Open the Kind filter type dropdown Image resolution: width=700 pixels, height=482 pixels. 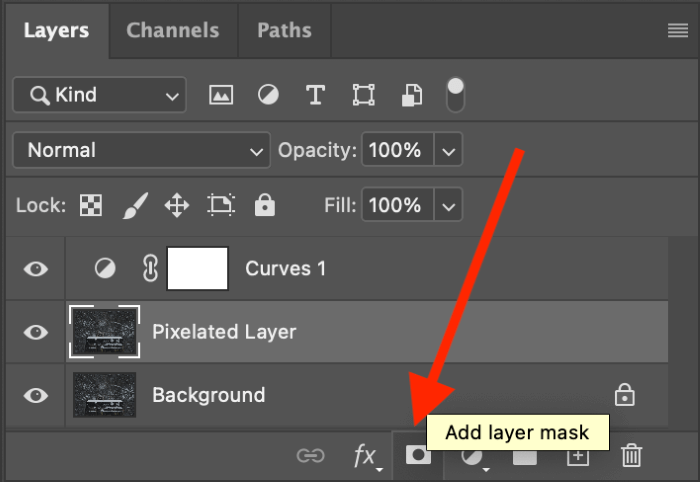point(98,95)
